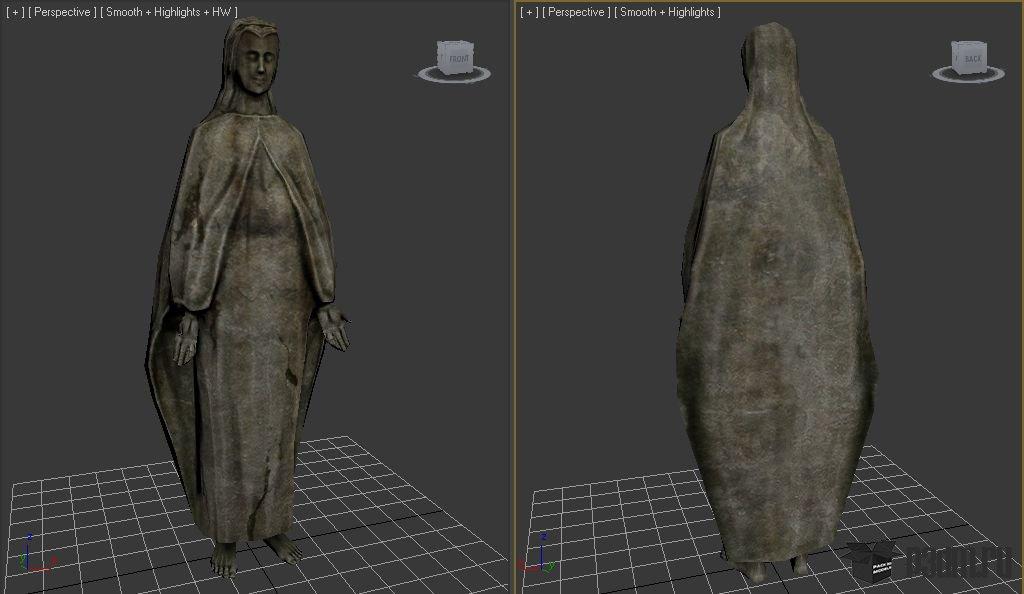Click the statue's downturned hand in the left viewport
This screenshot has height=594, width=1024.
click(x=186, y=341)
